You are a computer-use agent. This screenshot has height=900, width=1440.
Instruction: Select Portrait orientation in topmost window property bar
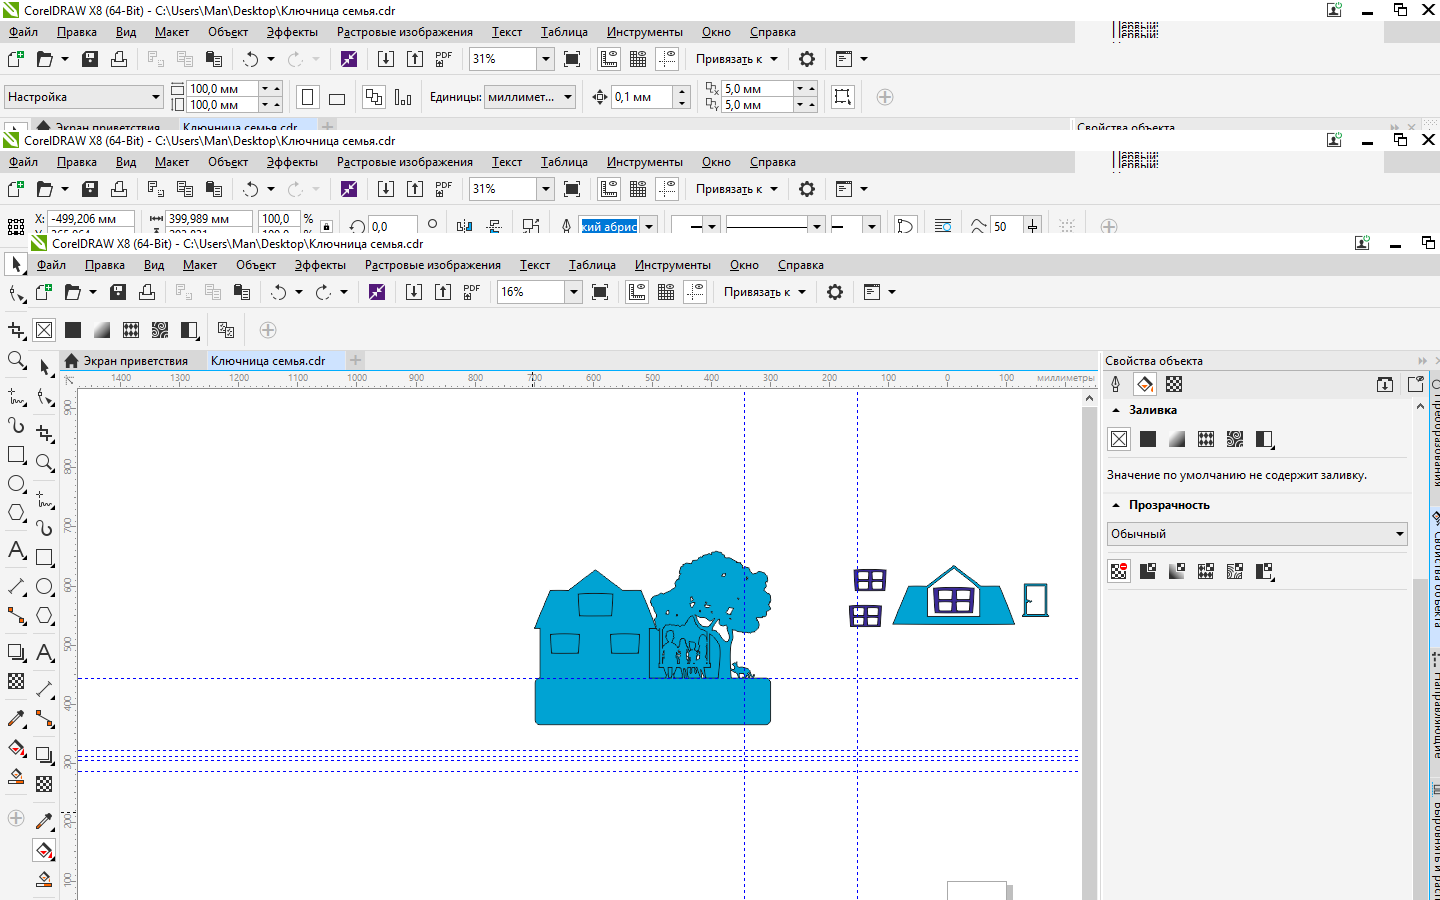308,97
